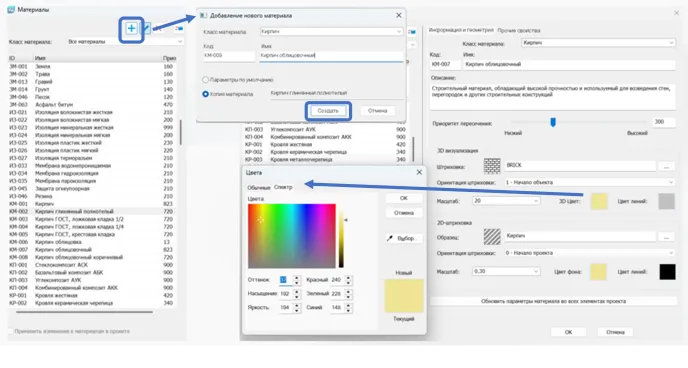The height and width of the screenshot is (368, 688).
Task: Click the Имя field with Кирпич облицовочный in add dialog
Action: [x=331, y=56]
